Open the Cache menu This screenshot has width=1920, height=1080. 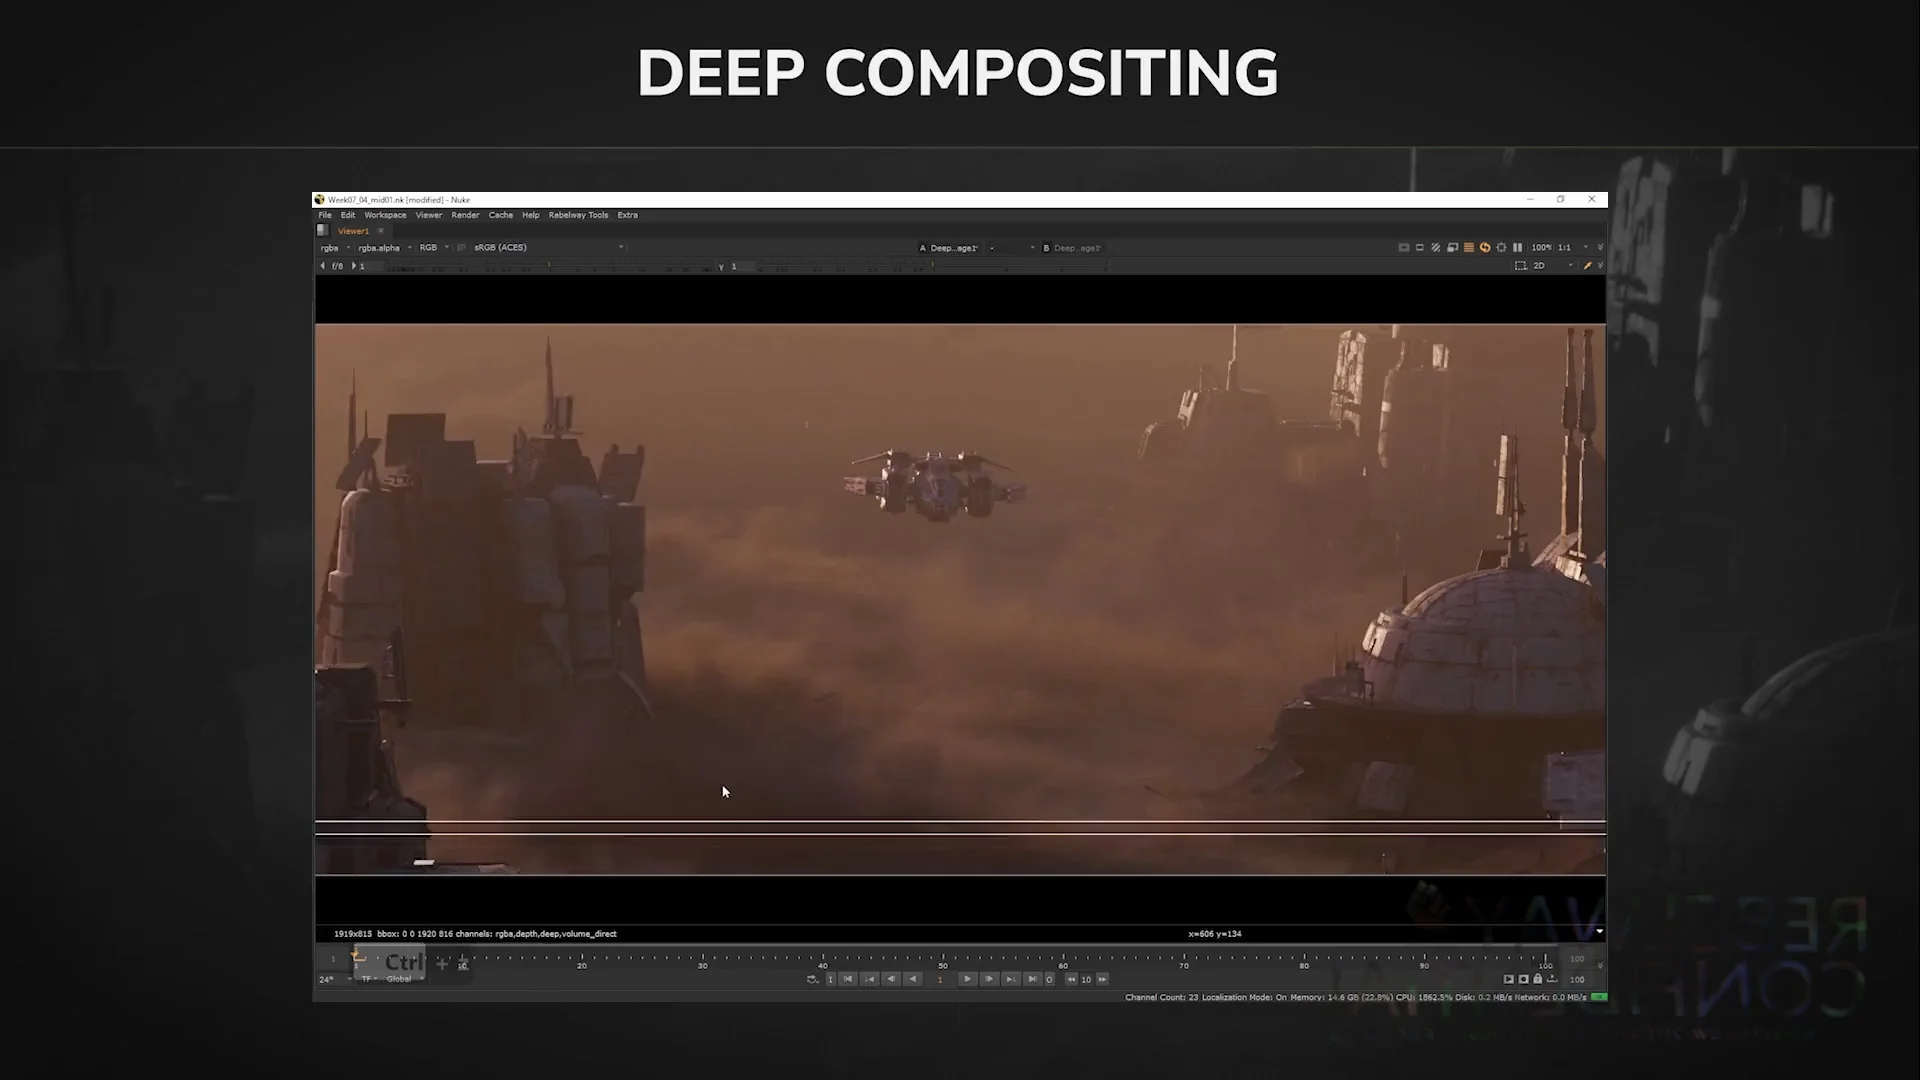coord(501,215)
